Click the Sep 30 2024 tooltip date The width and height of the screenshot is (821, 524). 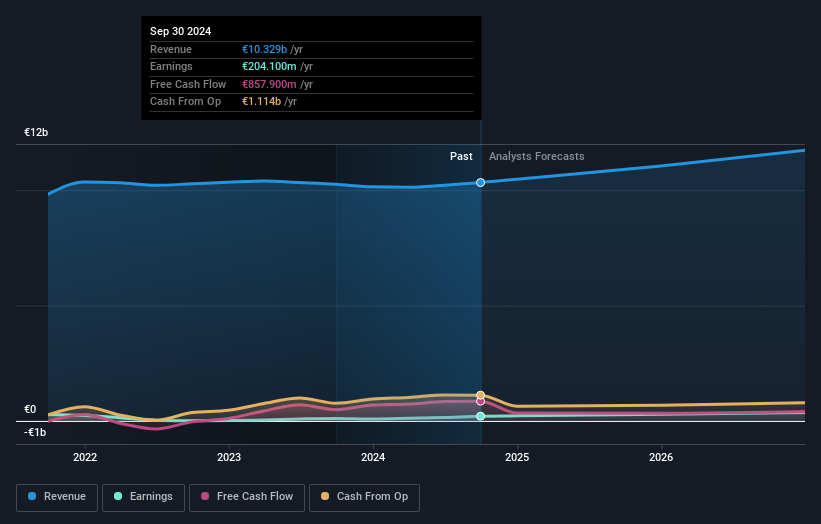click(x=181, y=31)
